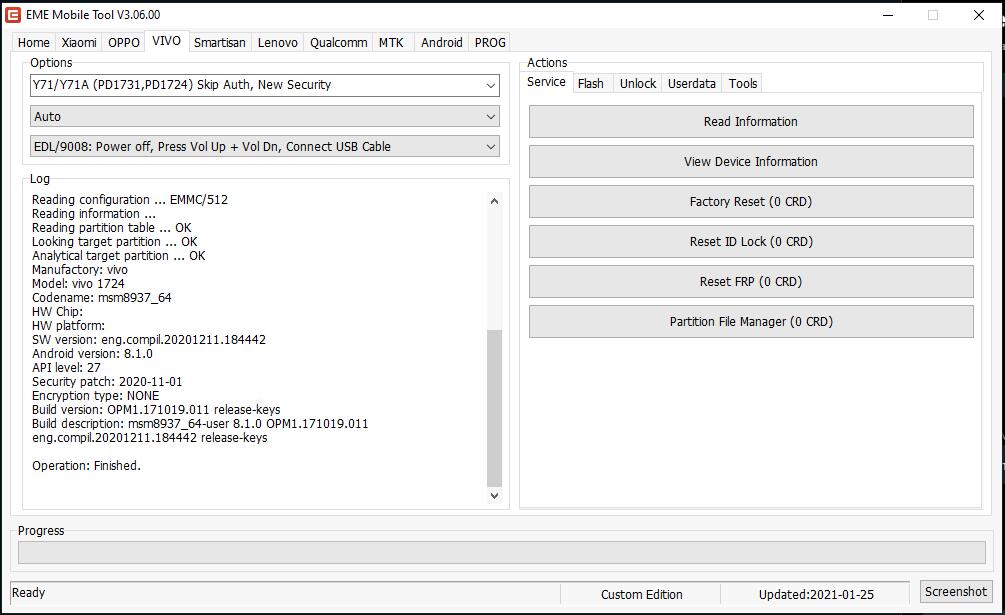Switch to the Qualcomm tab
Image resolution: width=1005 pixels, height=615 pixels.
(x=338, y=42)
